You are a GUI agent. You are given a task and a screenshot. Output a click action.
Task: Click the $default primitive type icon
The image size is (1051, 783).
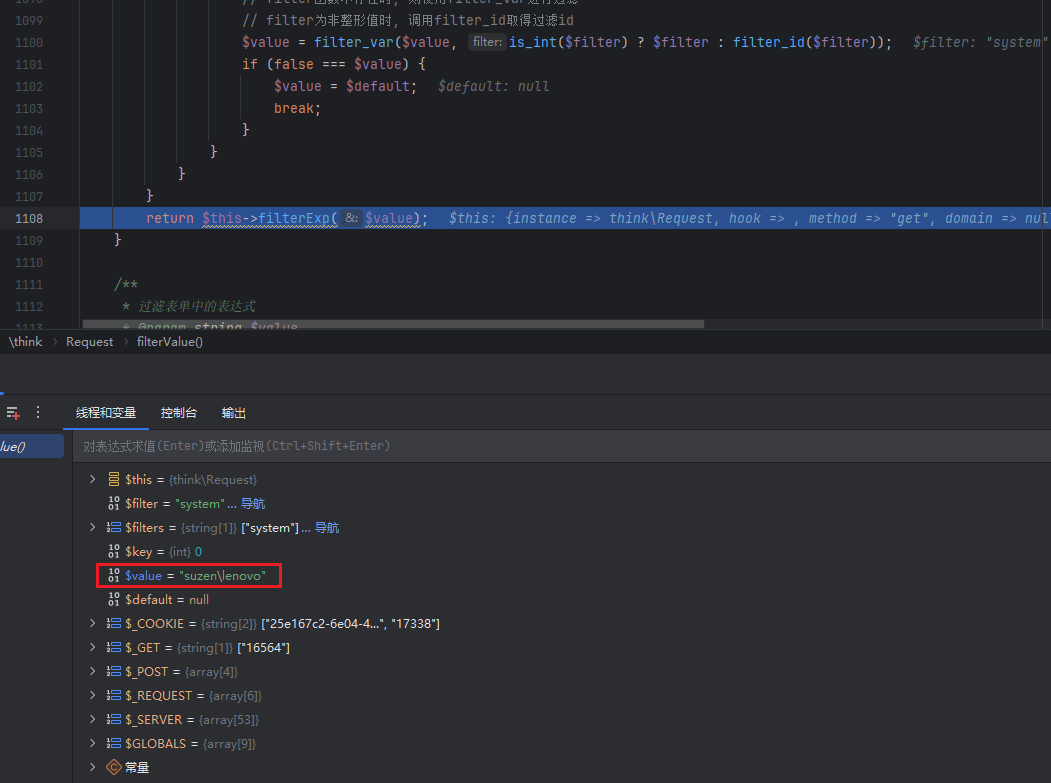point(114,599)
